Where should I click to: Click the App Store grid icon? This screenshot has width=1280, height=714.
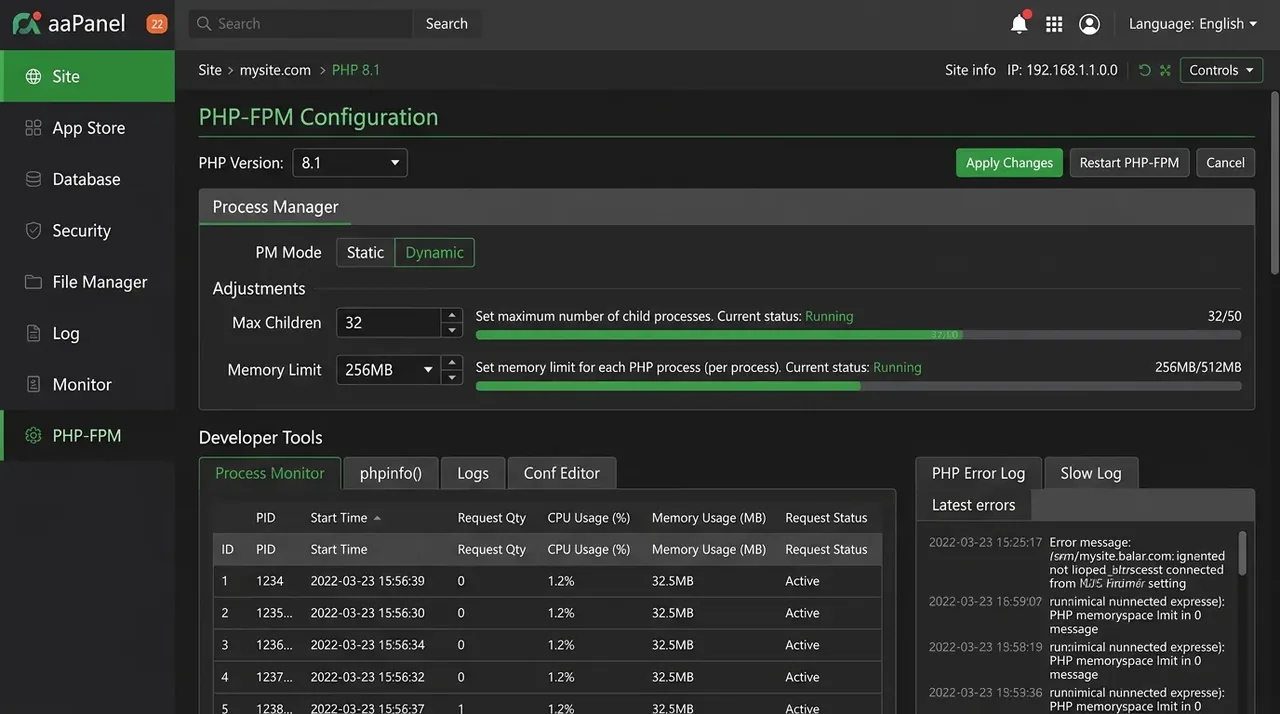(x=34, y=128)
